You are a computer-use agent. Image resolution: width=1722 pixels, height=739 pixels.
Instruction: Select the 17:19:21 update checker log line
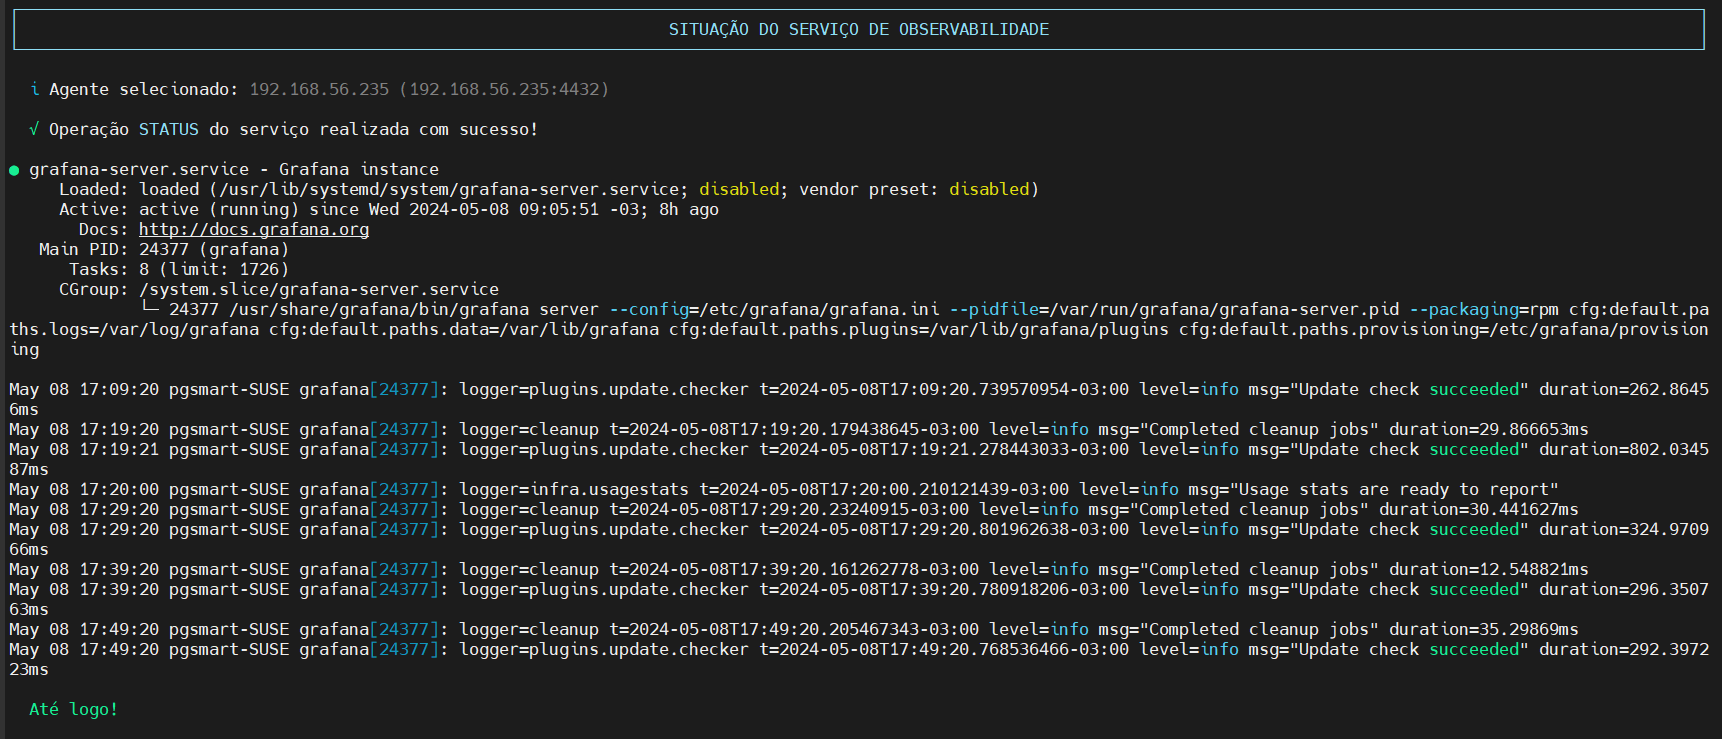(x=859, y=459)
